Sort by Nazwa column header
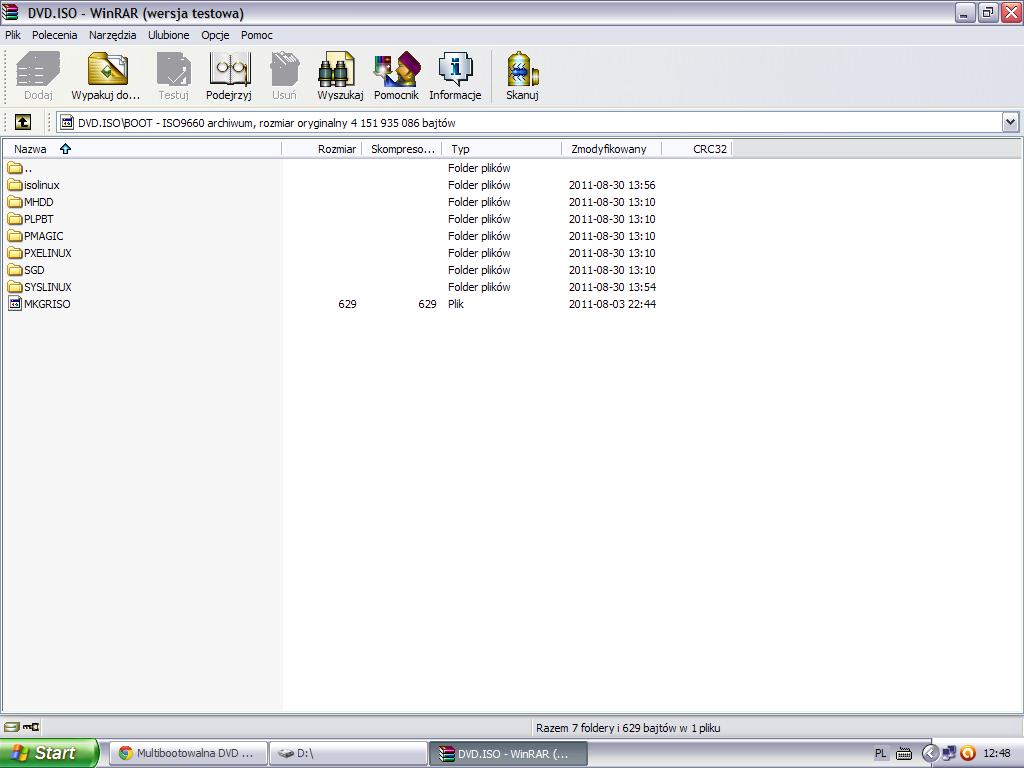This screenshot has height=768, width=1024. 142,149
